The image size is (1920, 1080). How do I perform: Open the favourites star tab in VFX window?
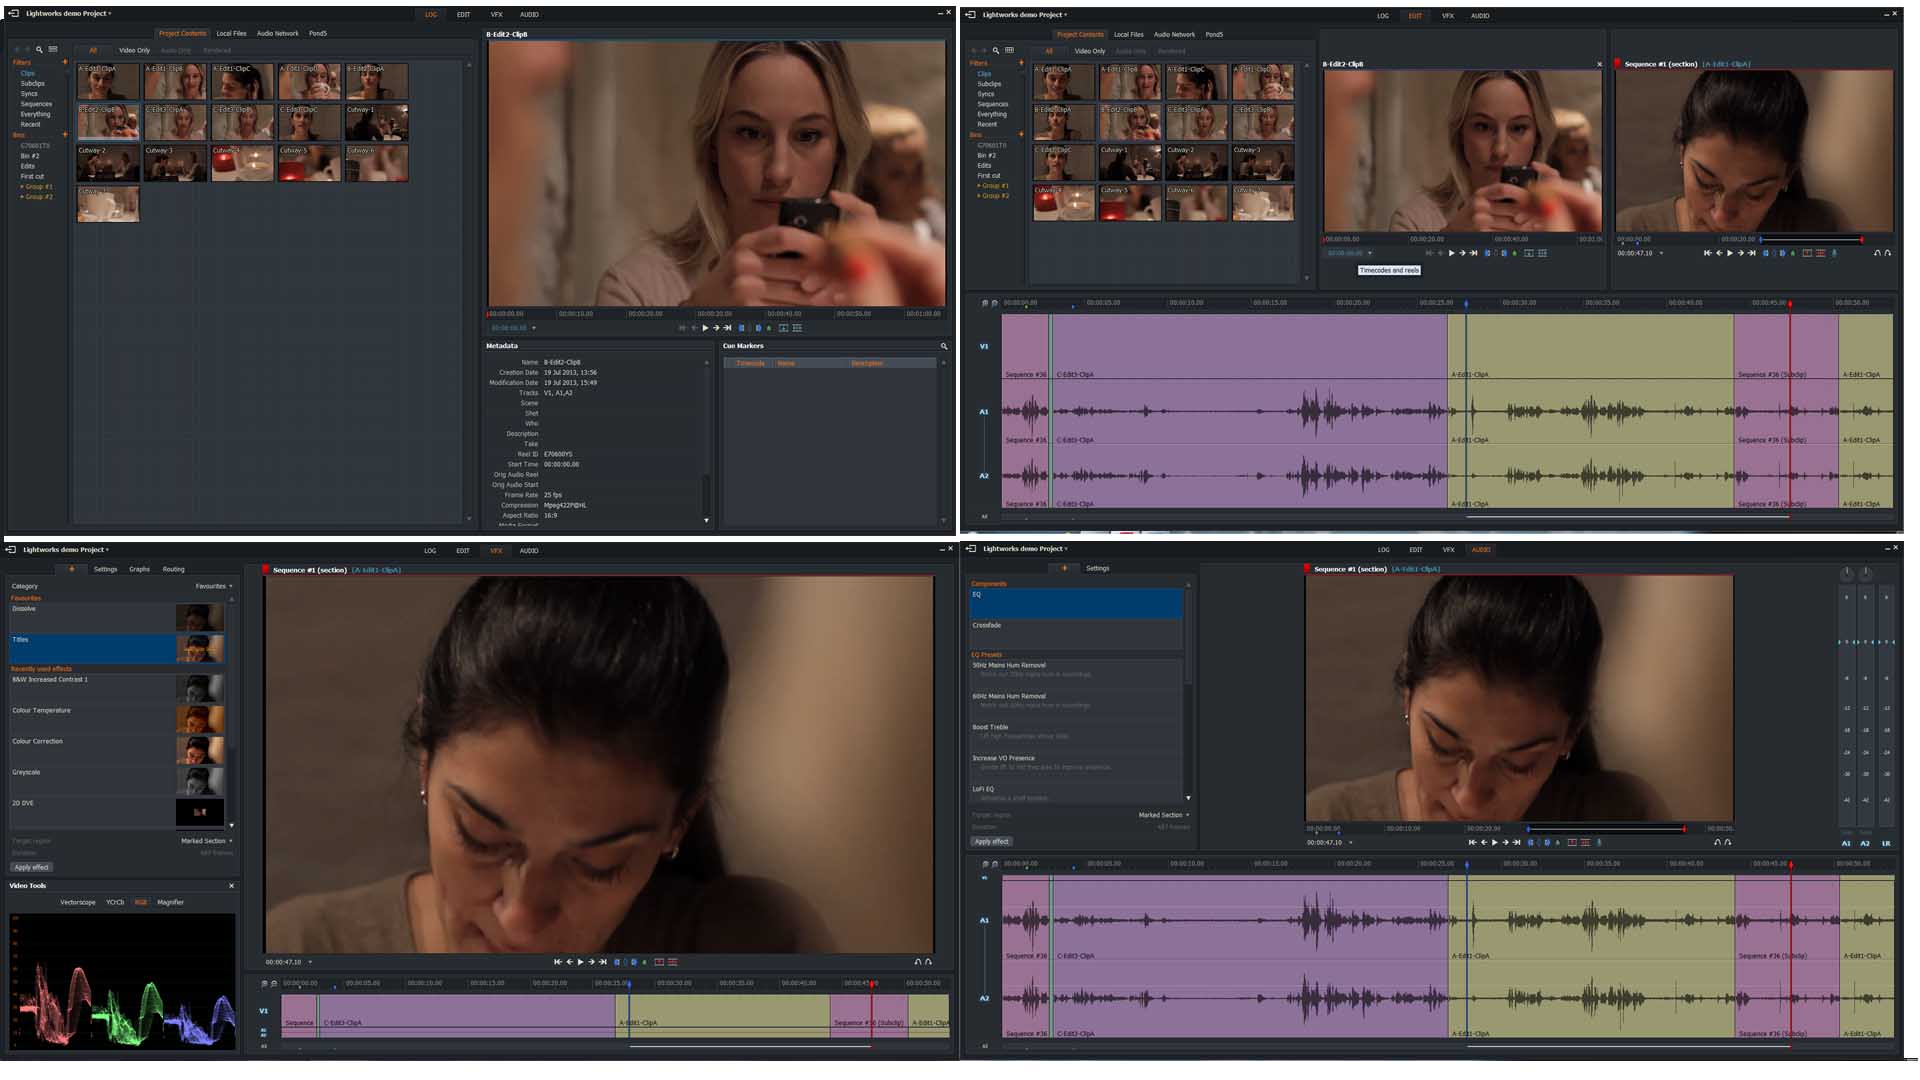72,569
